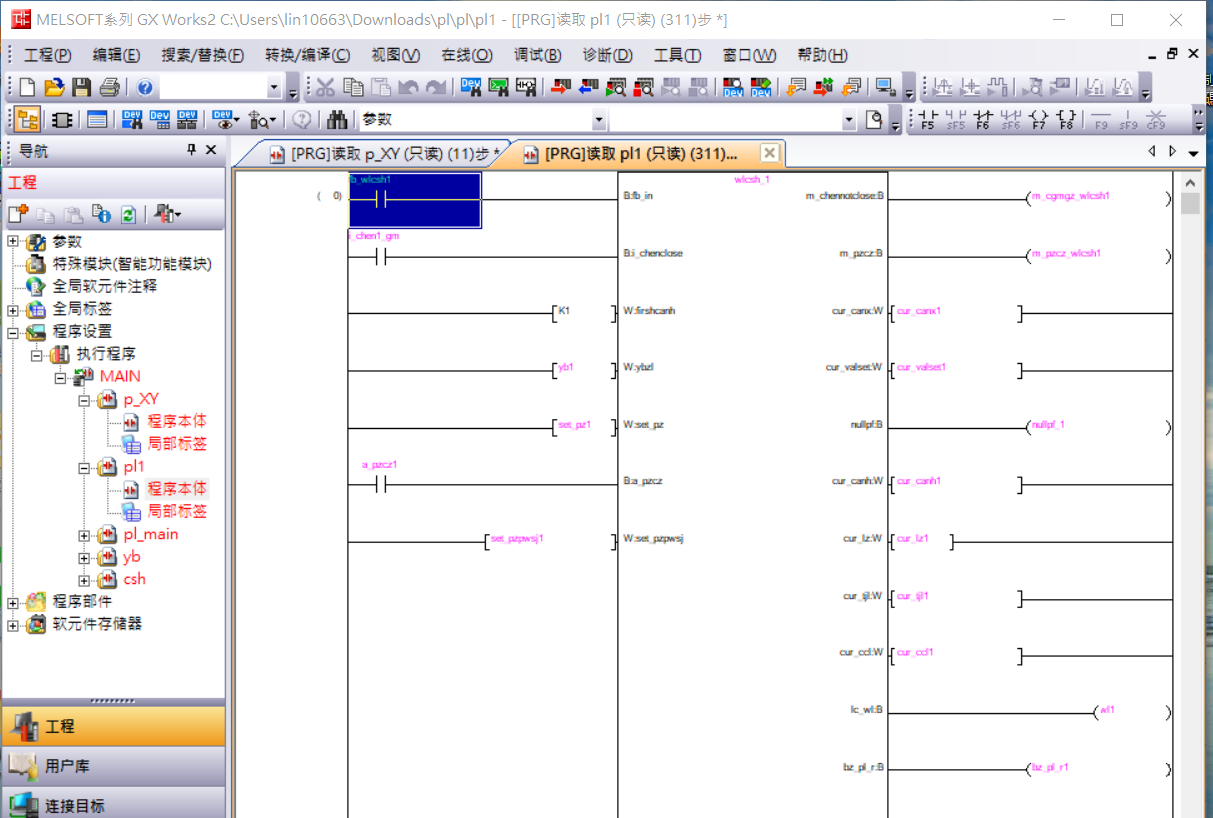Expand the 参数 tree node

click(13, 242)
